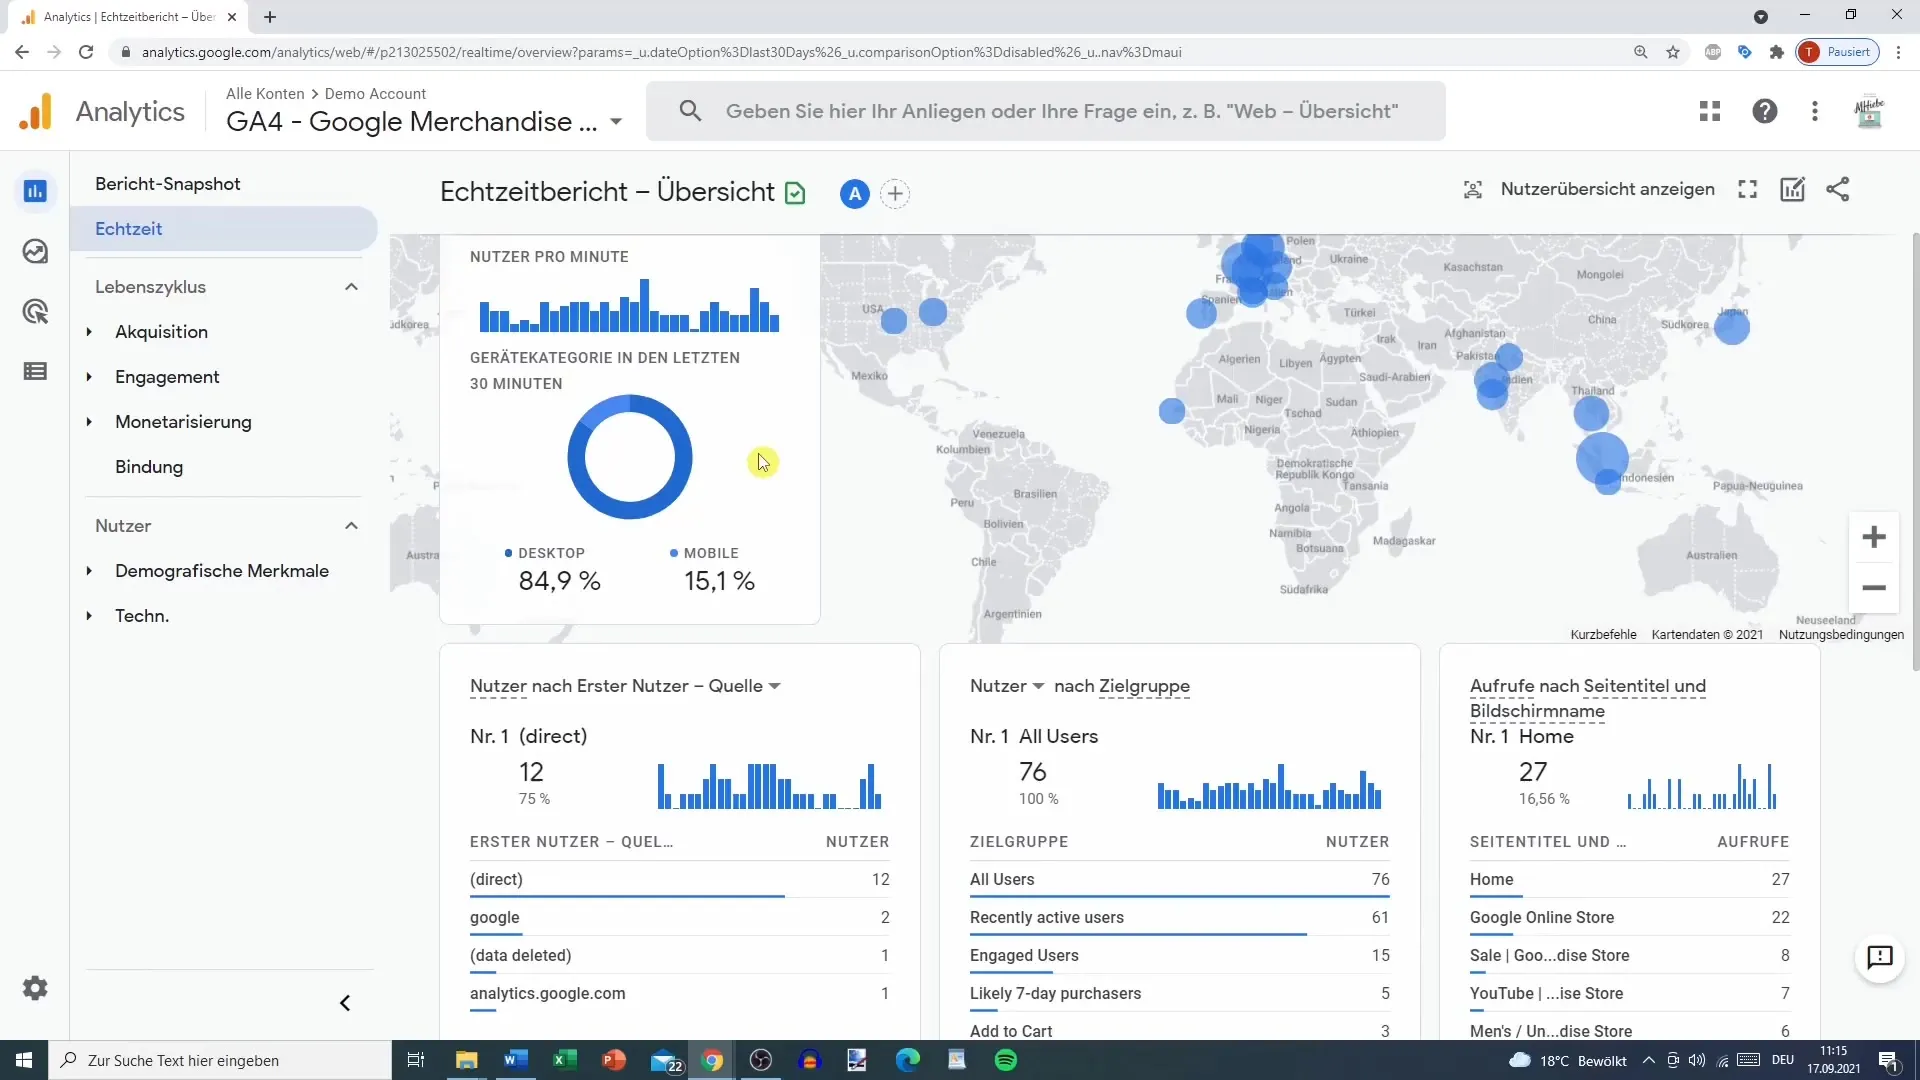Expand the Engagement section in sidebar
This screenshot has width=1920, height=1080.
(x=88, y=376)
